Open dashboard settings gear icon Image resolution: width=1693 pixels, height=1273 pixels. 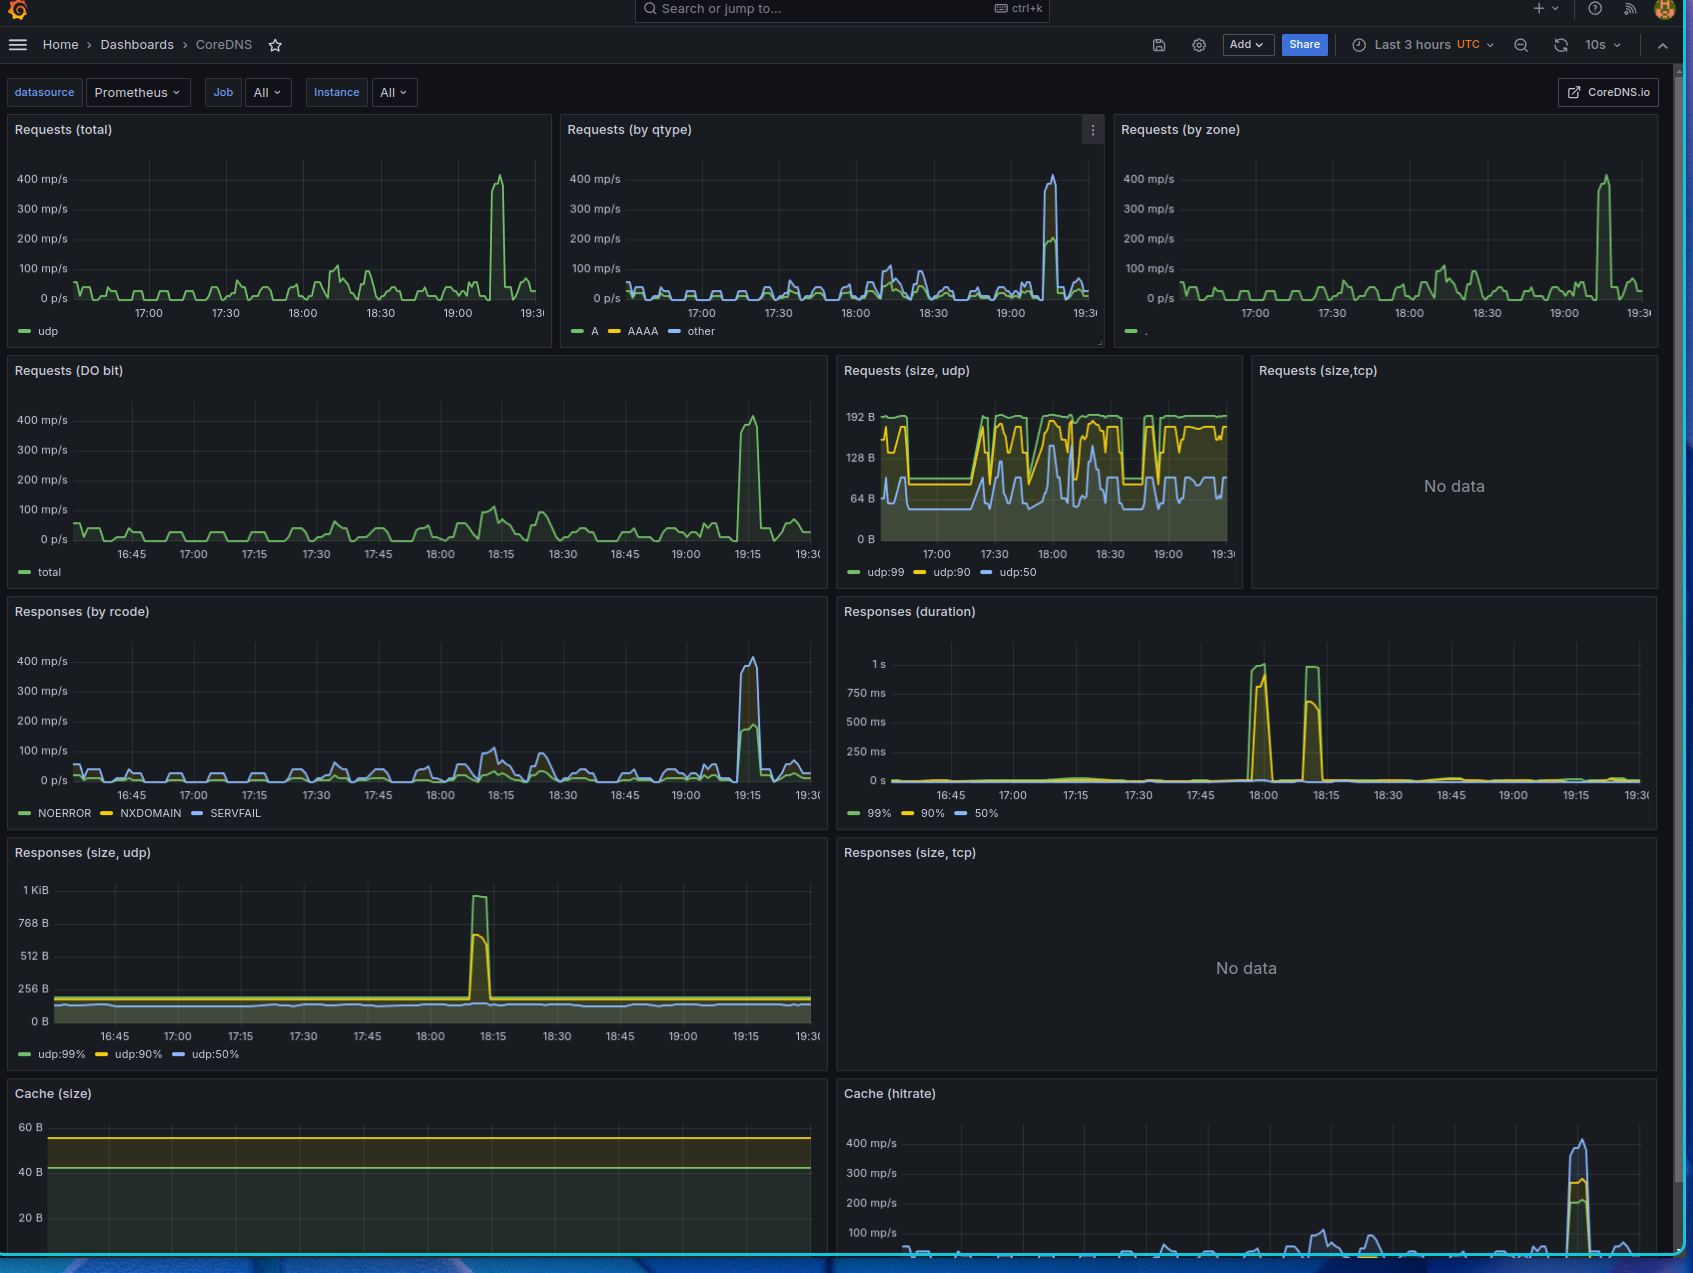click(1199, 45)
